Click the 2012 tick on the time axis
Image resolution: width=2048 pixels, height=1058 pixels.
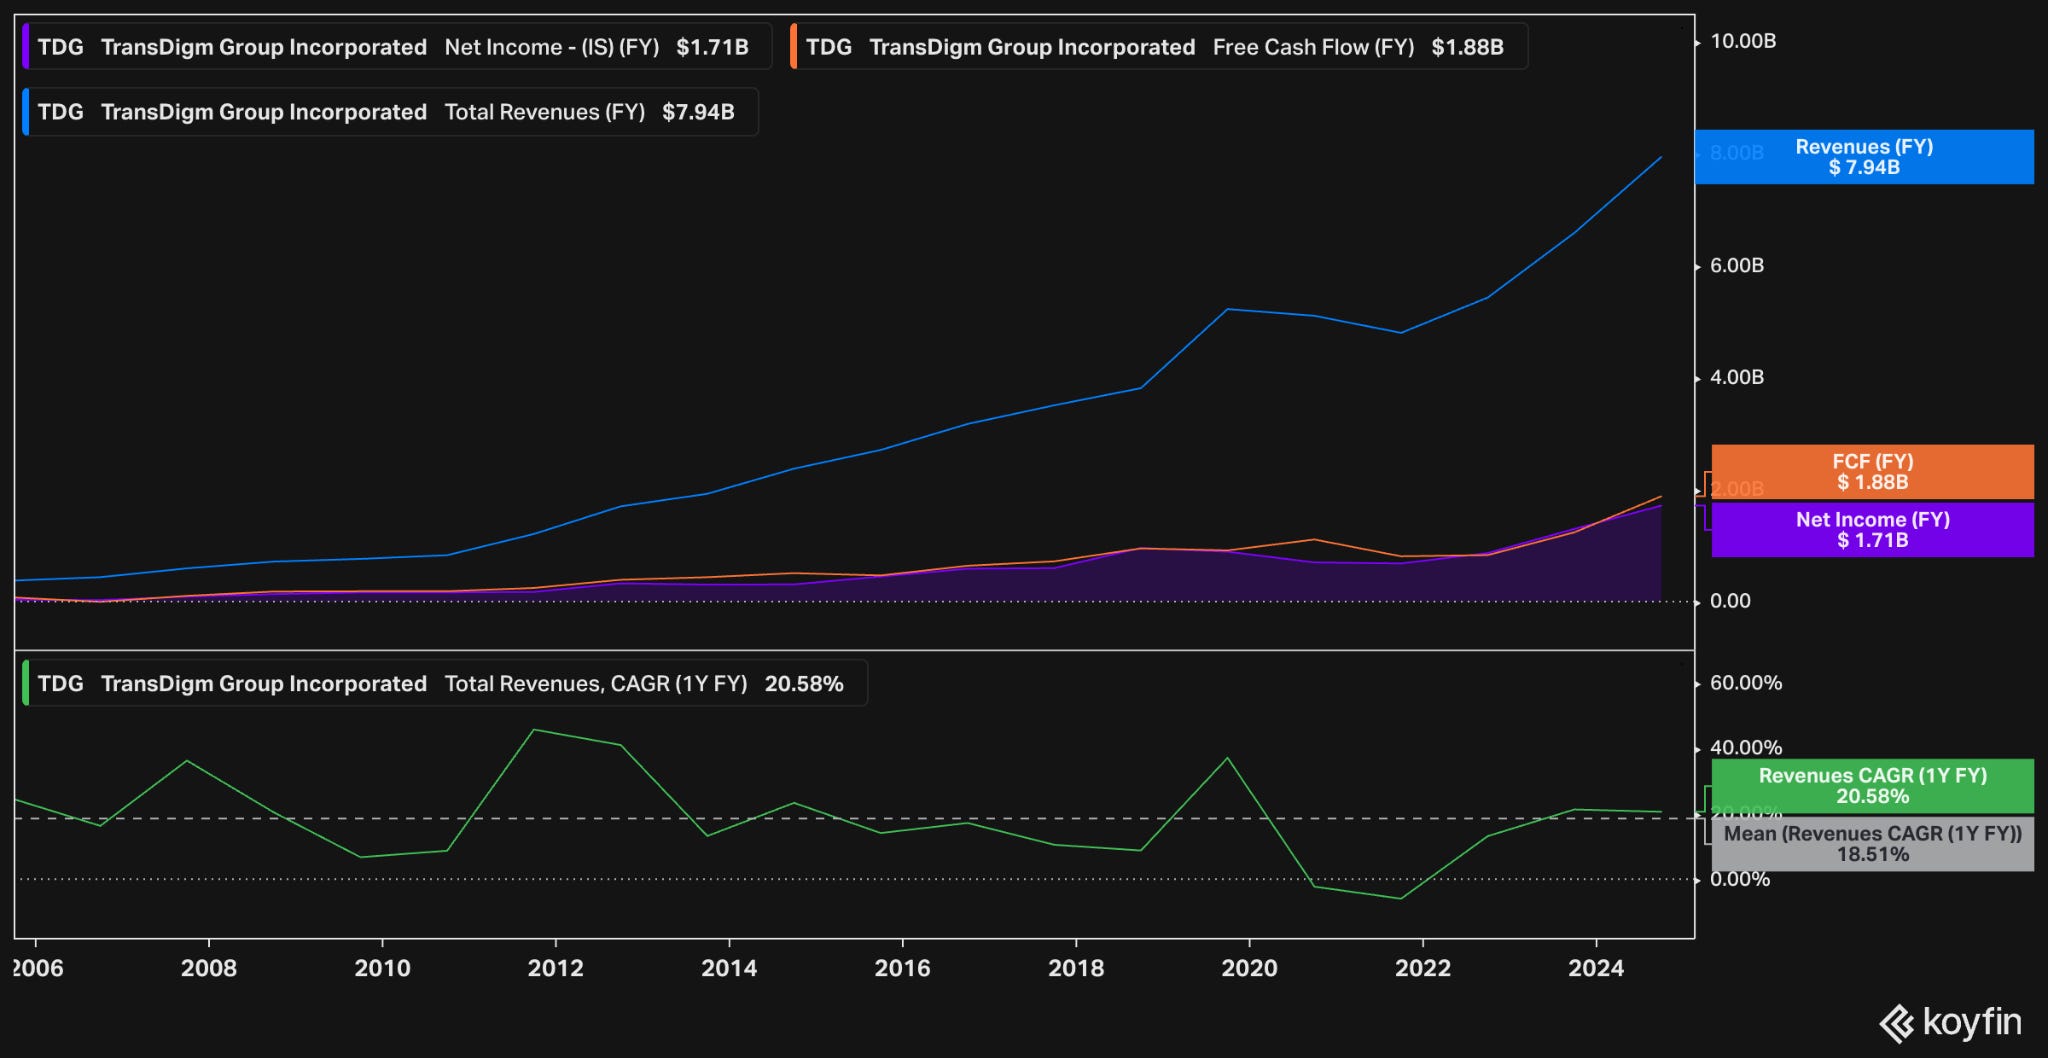[x=555, y=968]
